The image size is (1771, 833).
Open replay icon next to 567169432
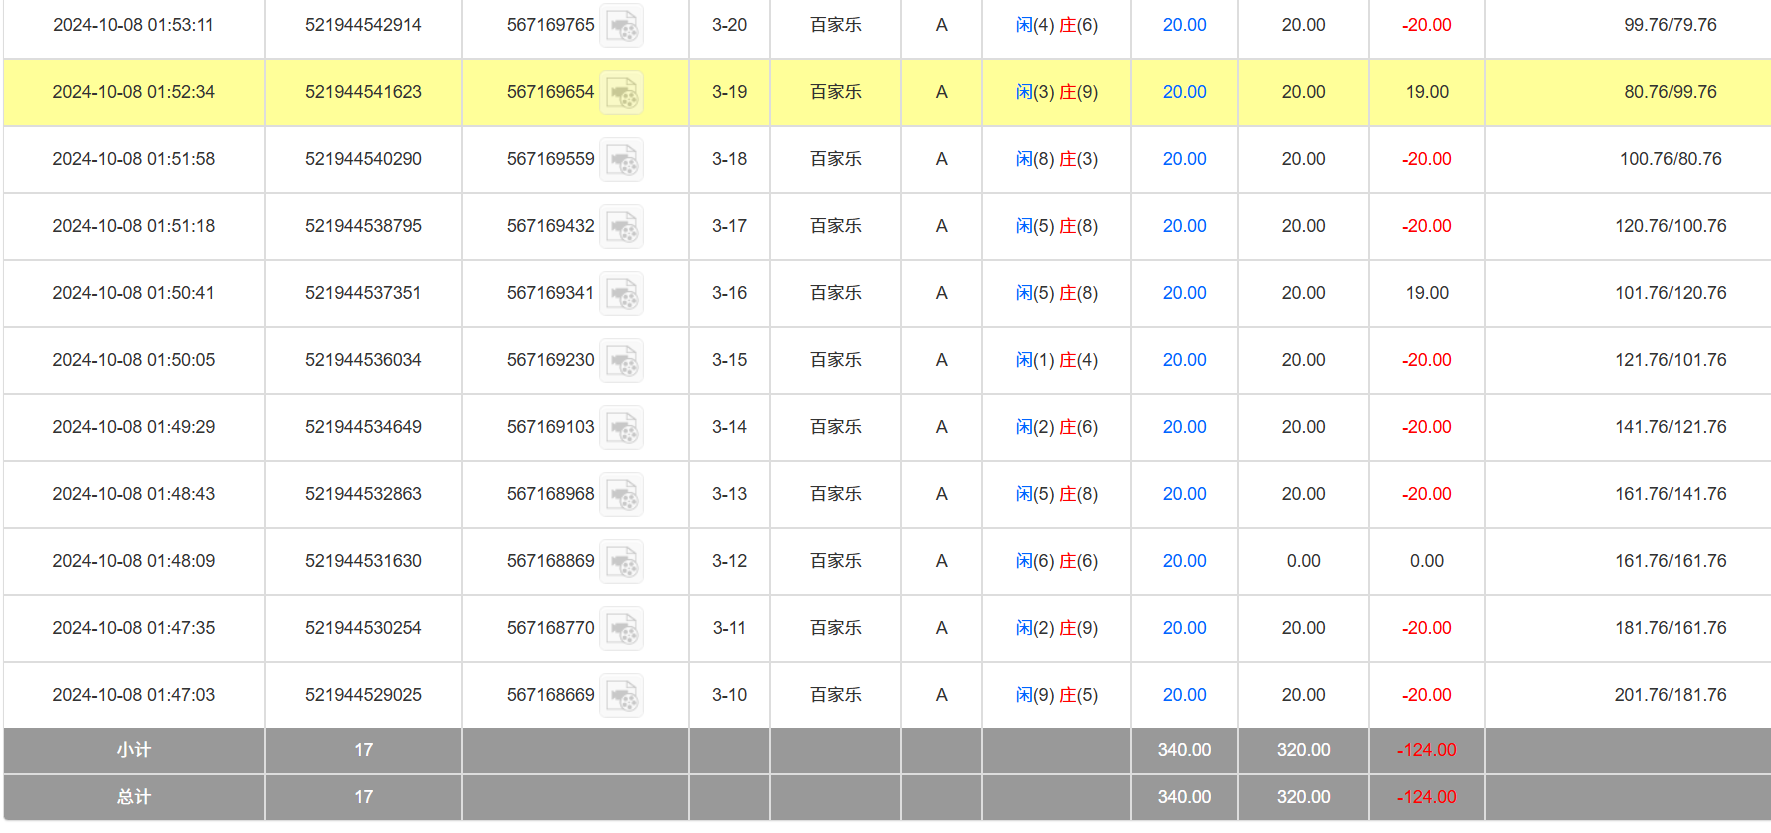click(x=621, y=227)
